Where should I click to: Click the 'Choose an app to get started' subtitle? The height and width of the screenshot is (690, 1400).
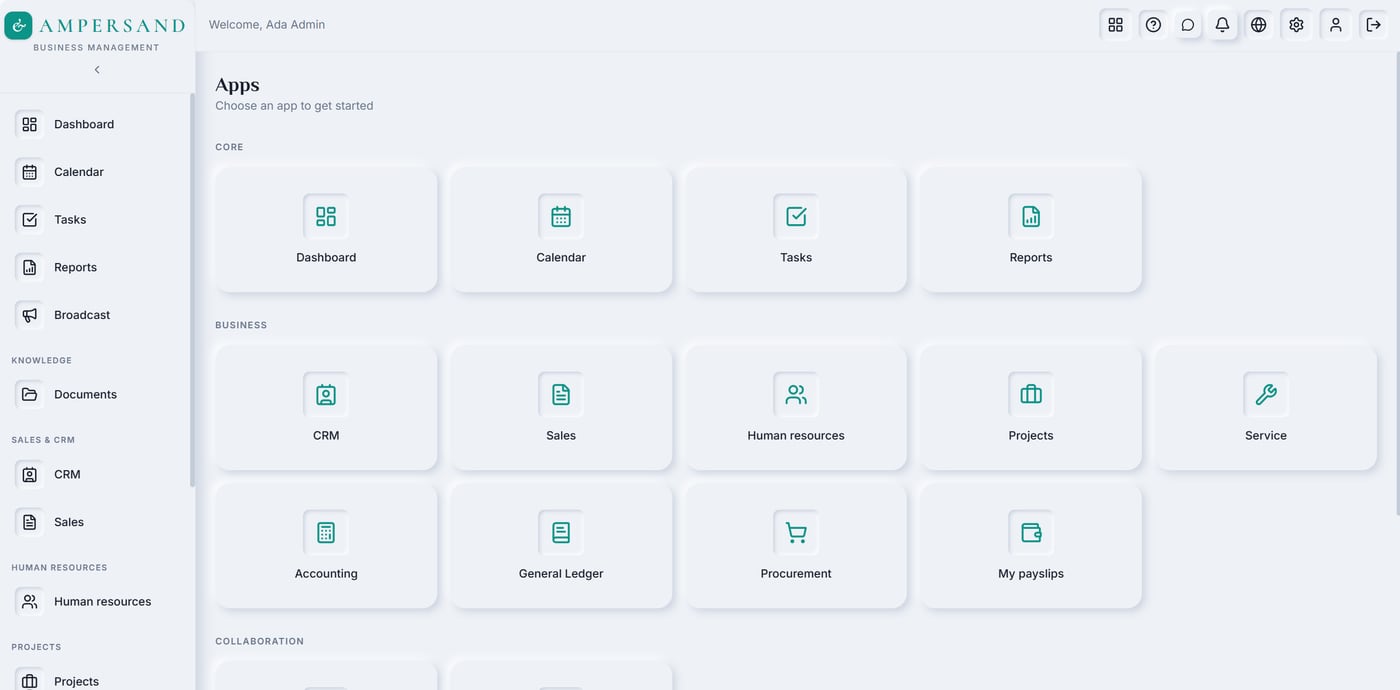pyautogui.click(x=294, y=106)
